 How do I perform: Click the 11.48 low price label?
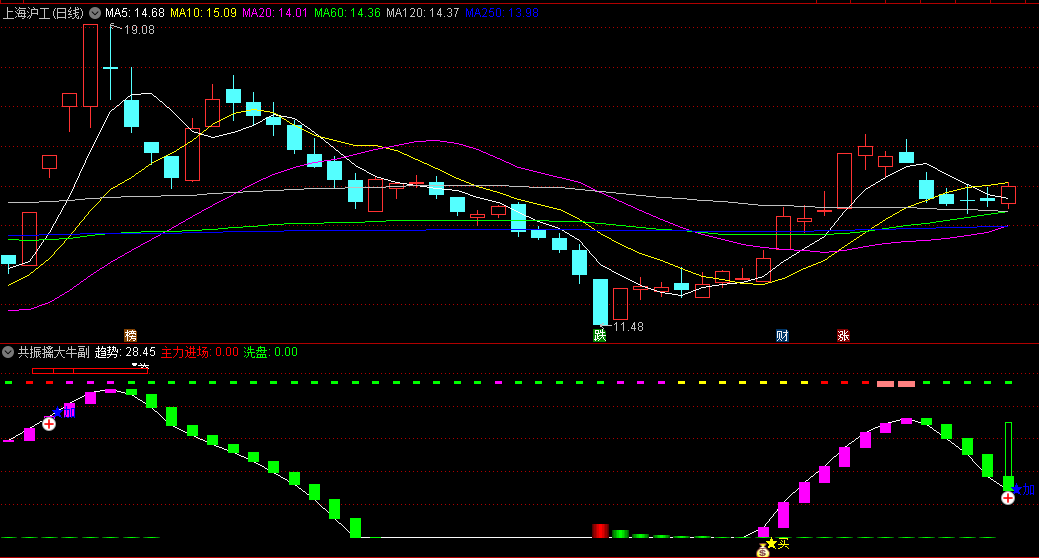pos(628,327)
